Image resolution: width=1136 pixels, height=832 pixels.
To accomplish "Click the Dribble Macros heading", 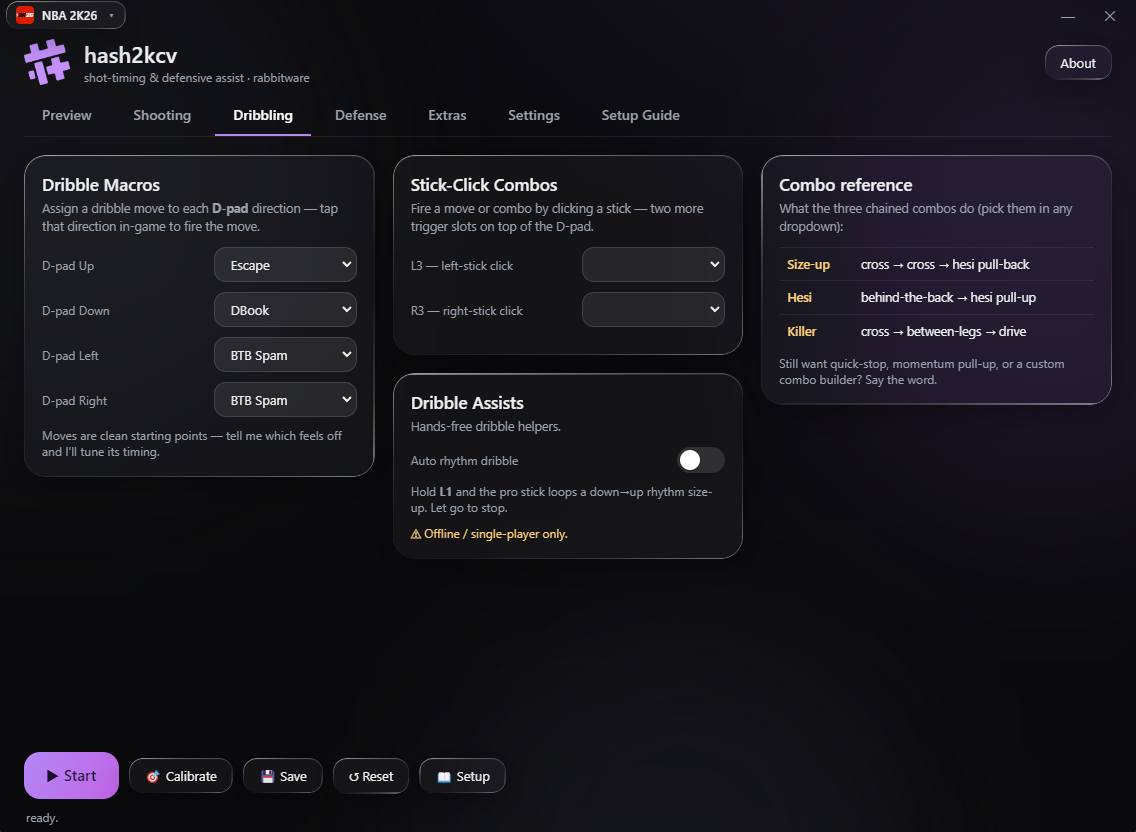I will coord(101,185).
